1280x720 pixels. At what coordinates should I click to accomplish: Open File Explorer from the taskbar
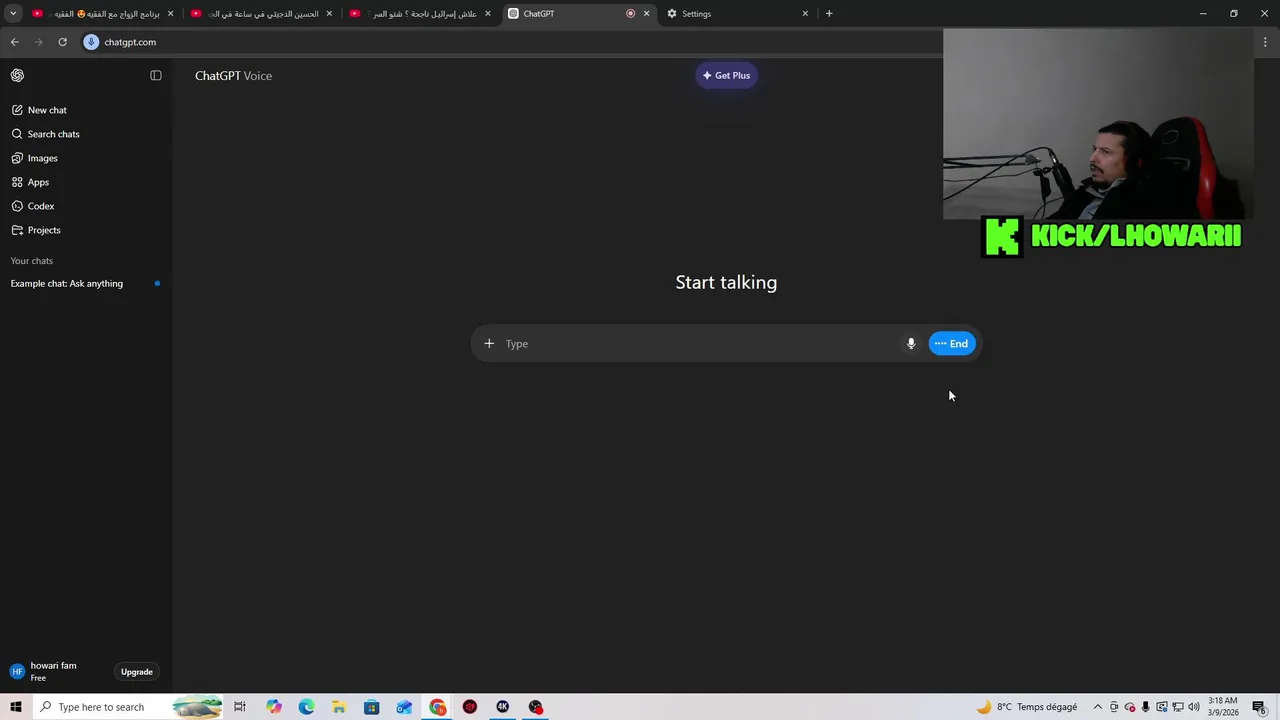[339, 707]
